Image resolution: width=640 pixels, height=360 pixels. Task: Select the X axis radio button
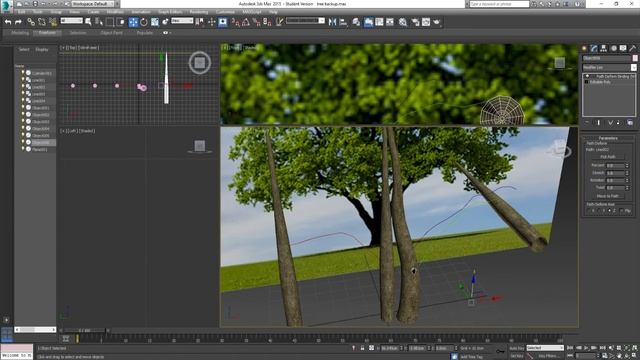pyautogui.click(x=589, y=211)
